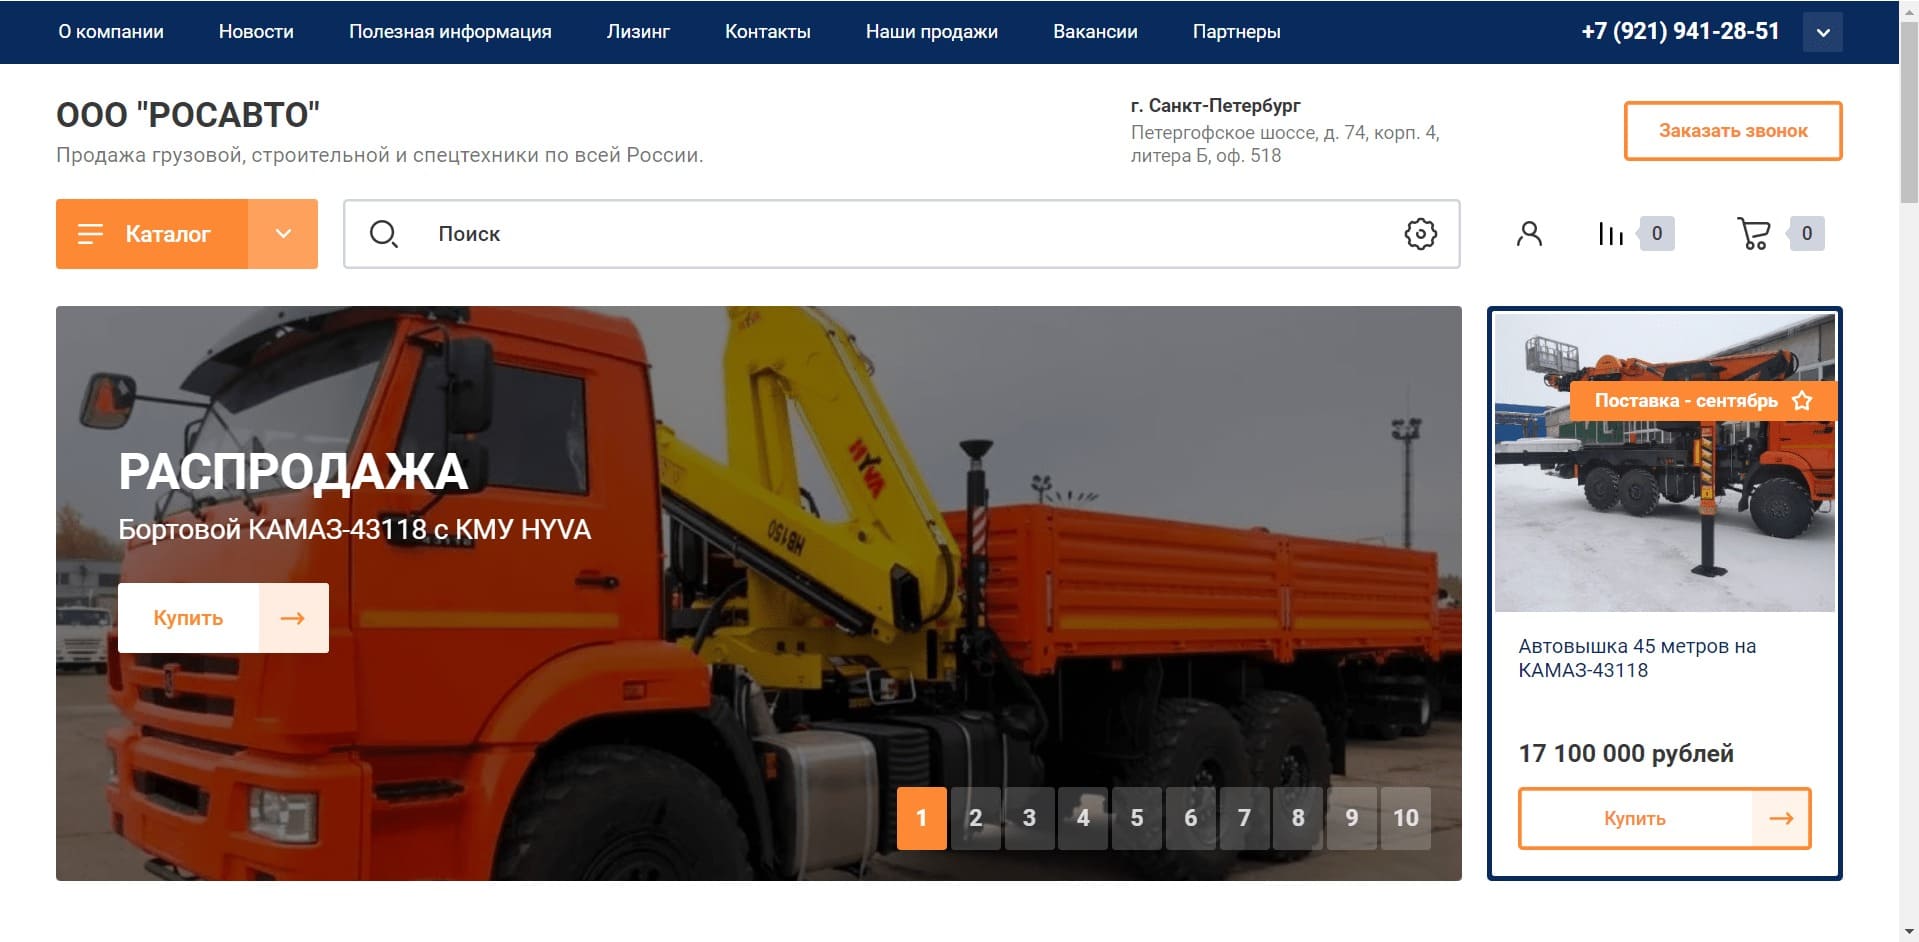This screenshot has width=1919, height=942.
Task: Select banner slide 7
Action: 1244,818
